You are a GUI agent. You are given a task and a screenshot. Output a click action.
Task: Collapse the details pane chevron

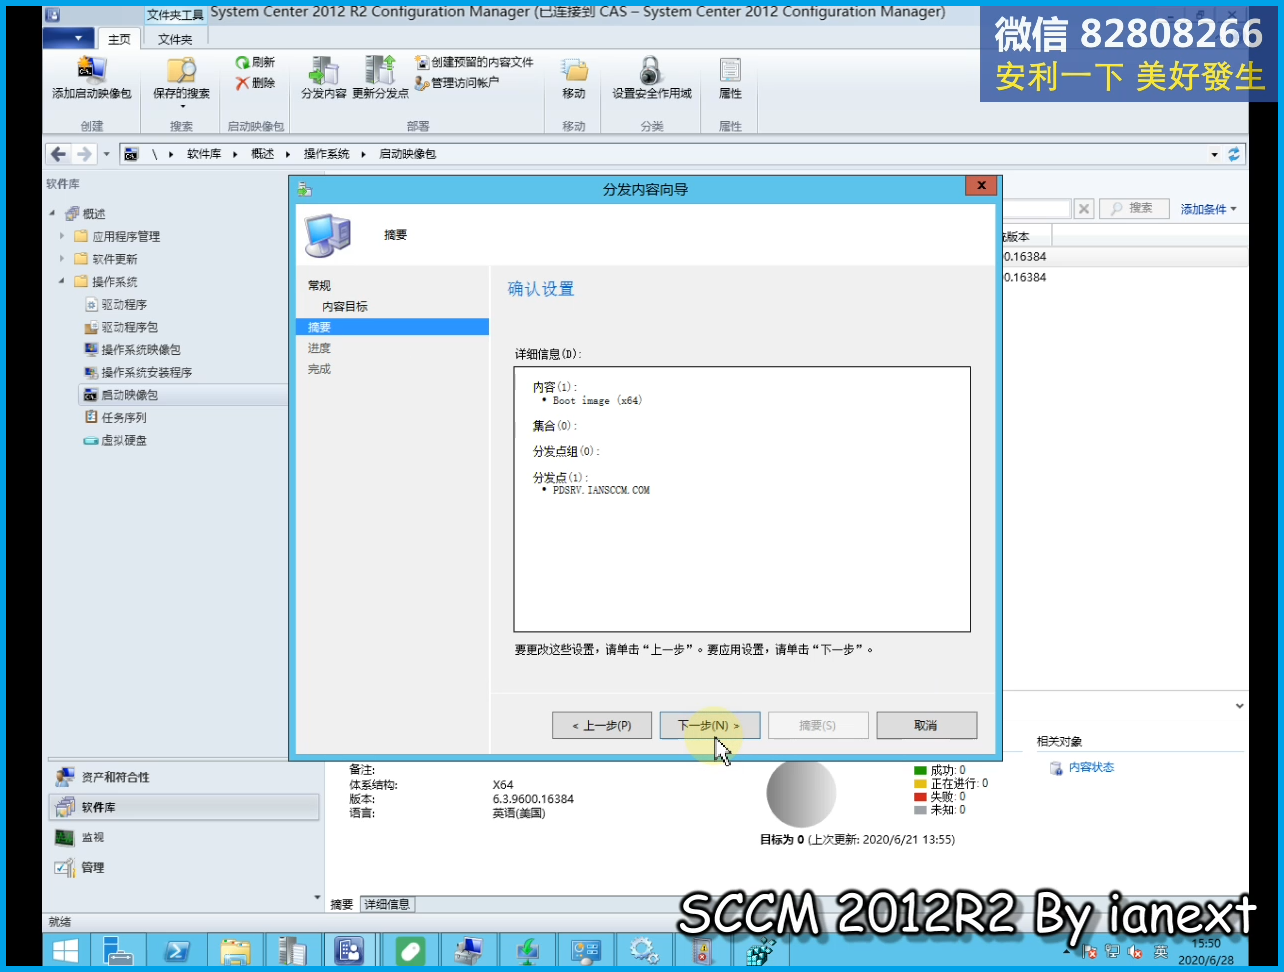1239,706
